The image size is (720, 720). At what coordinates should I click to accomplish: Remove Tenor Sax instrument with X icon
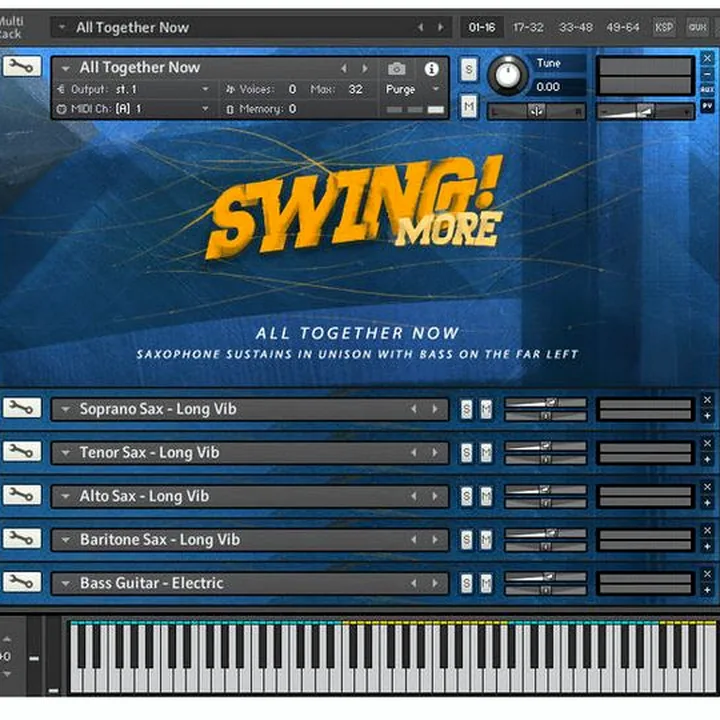[x=707, y=444]
